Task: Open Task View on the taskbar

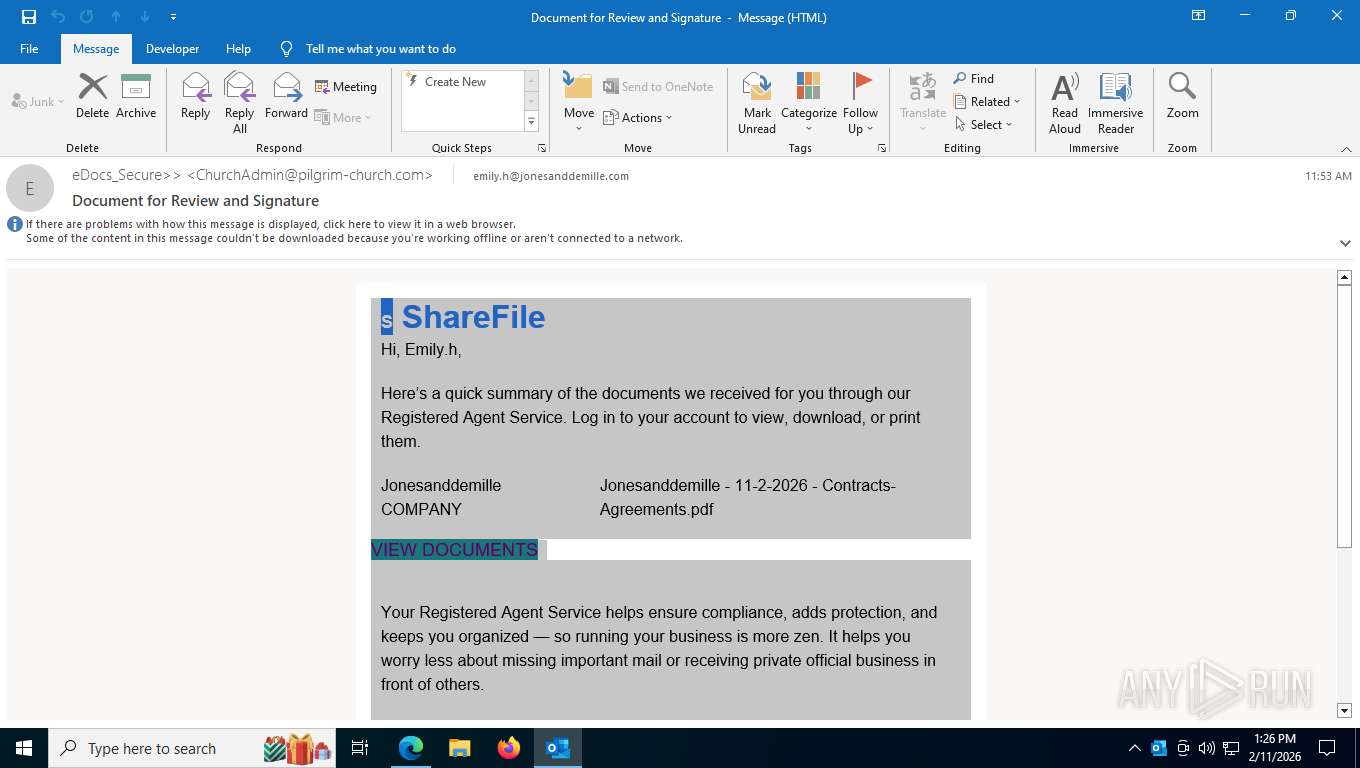Action: (360, 748)
